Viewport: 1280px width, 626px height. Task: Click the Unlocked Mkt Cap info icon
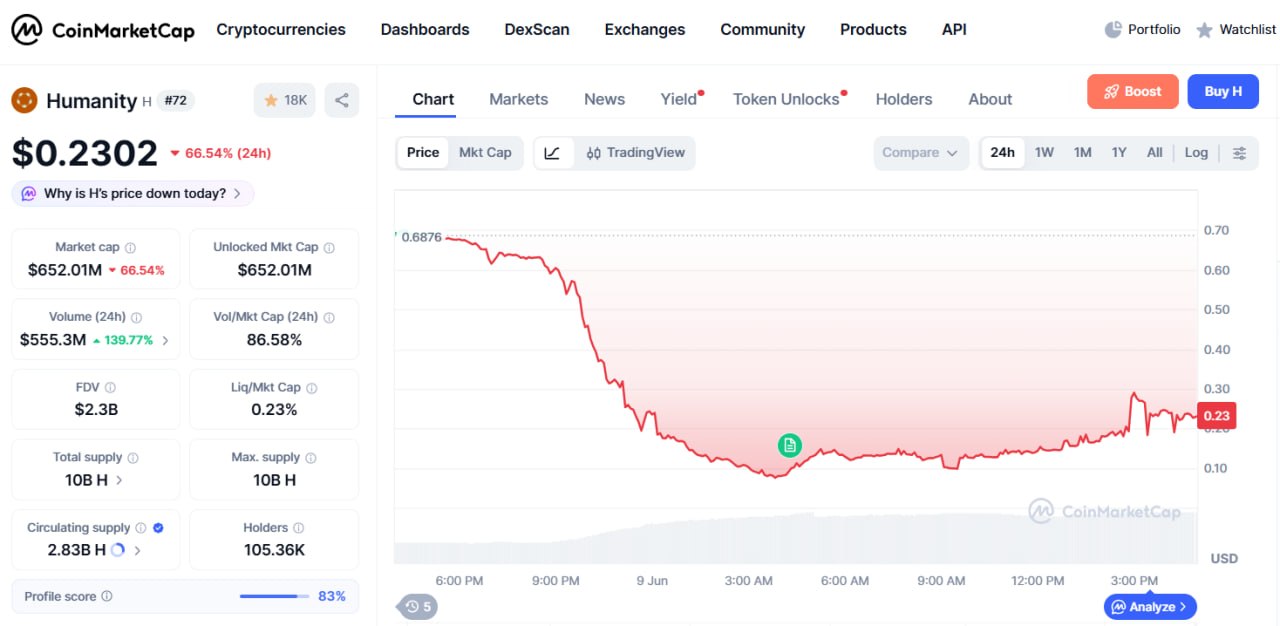click(x=329, y=247)
